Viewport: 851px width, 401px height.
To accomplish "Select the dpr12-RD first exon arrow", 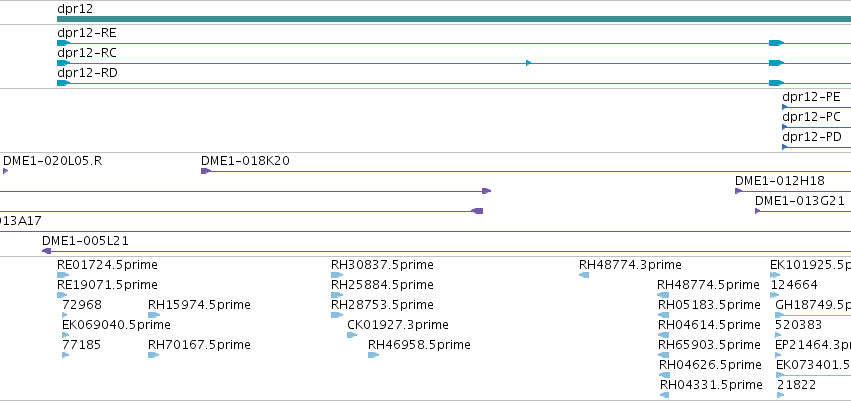I will (x=63, y=83).
